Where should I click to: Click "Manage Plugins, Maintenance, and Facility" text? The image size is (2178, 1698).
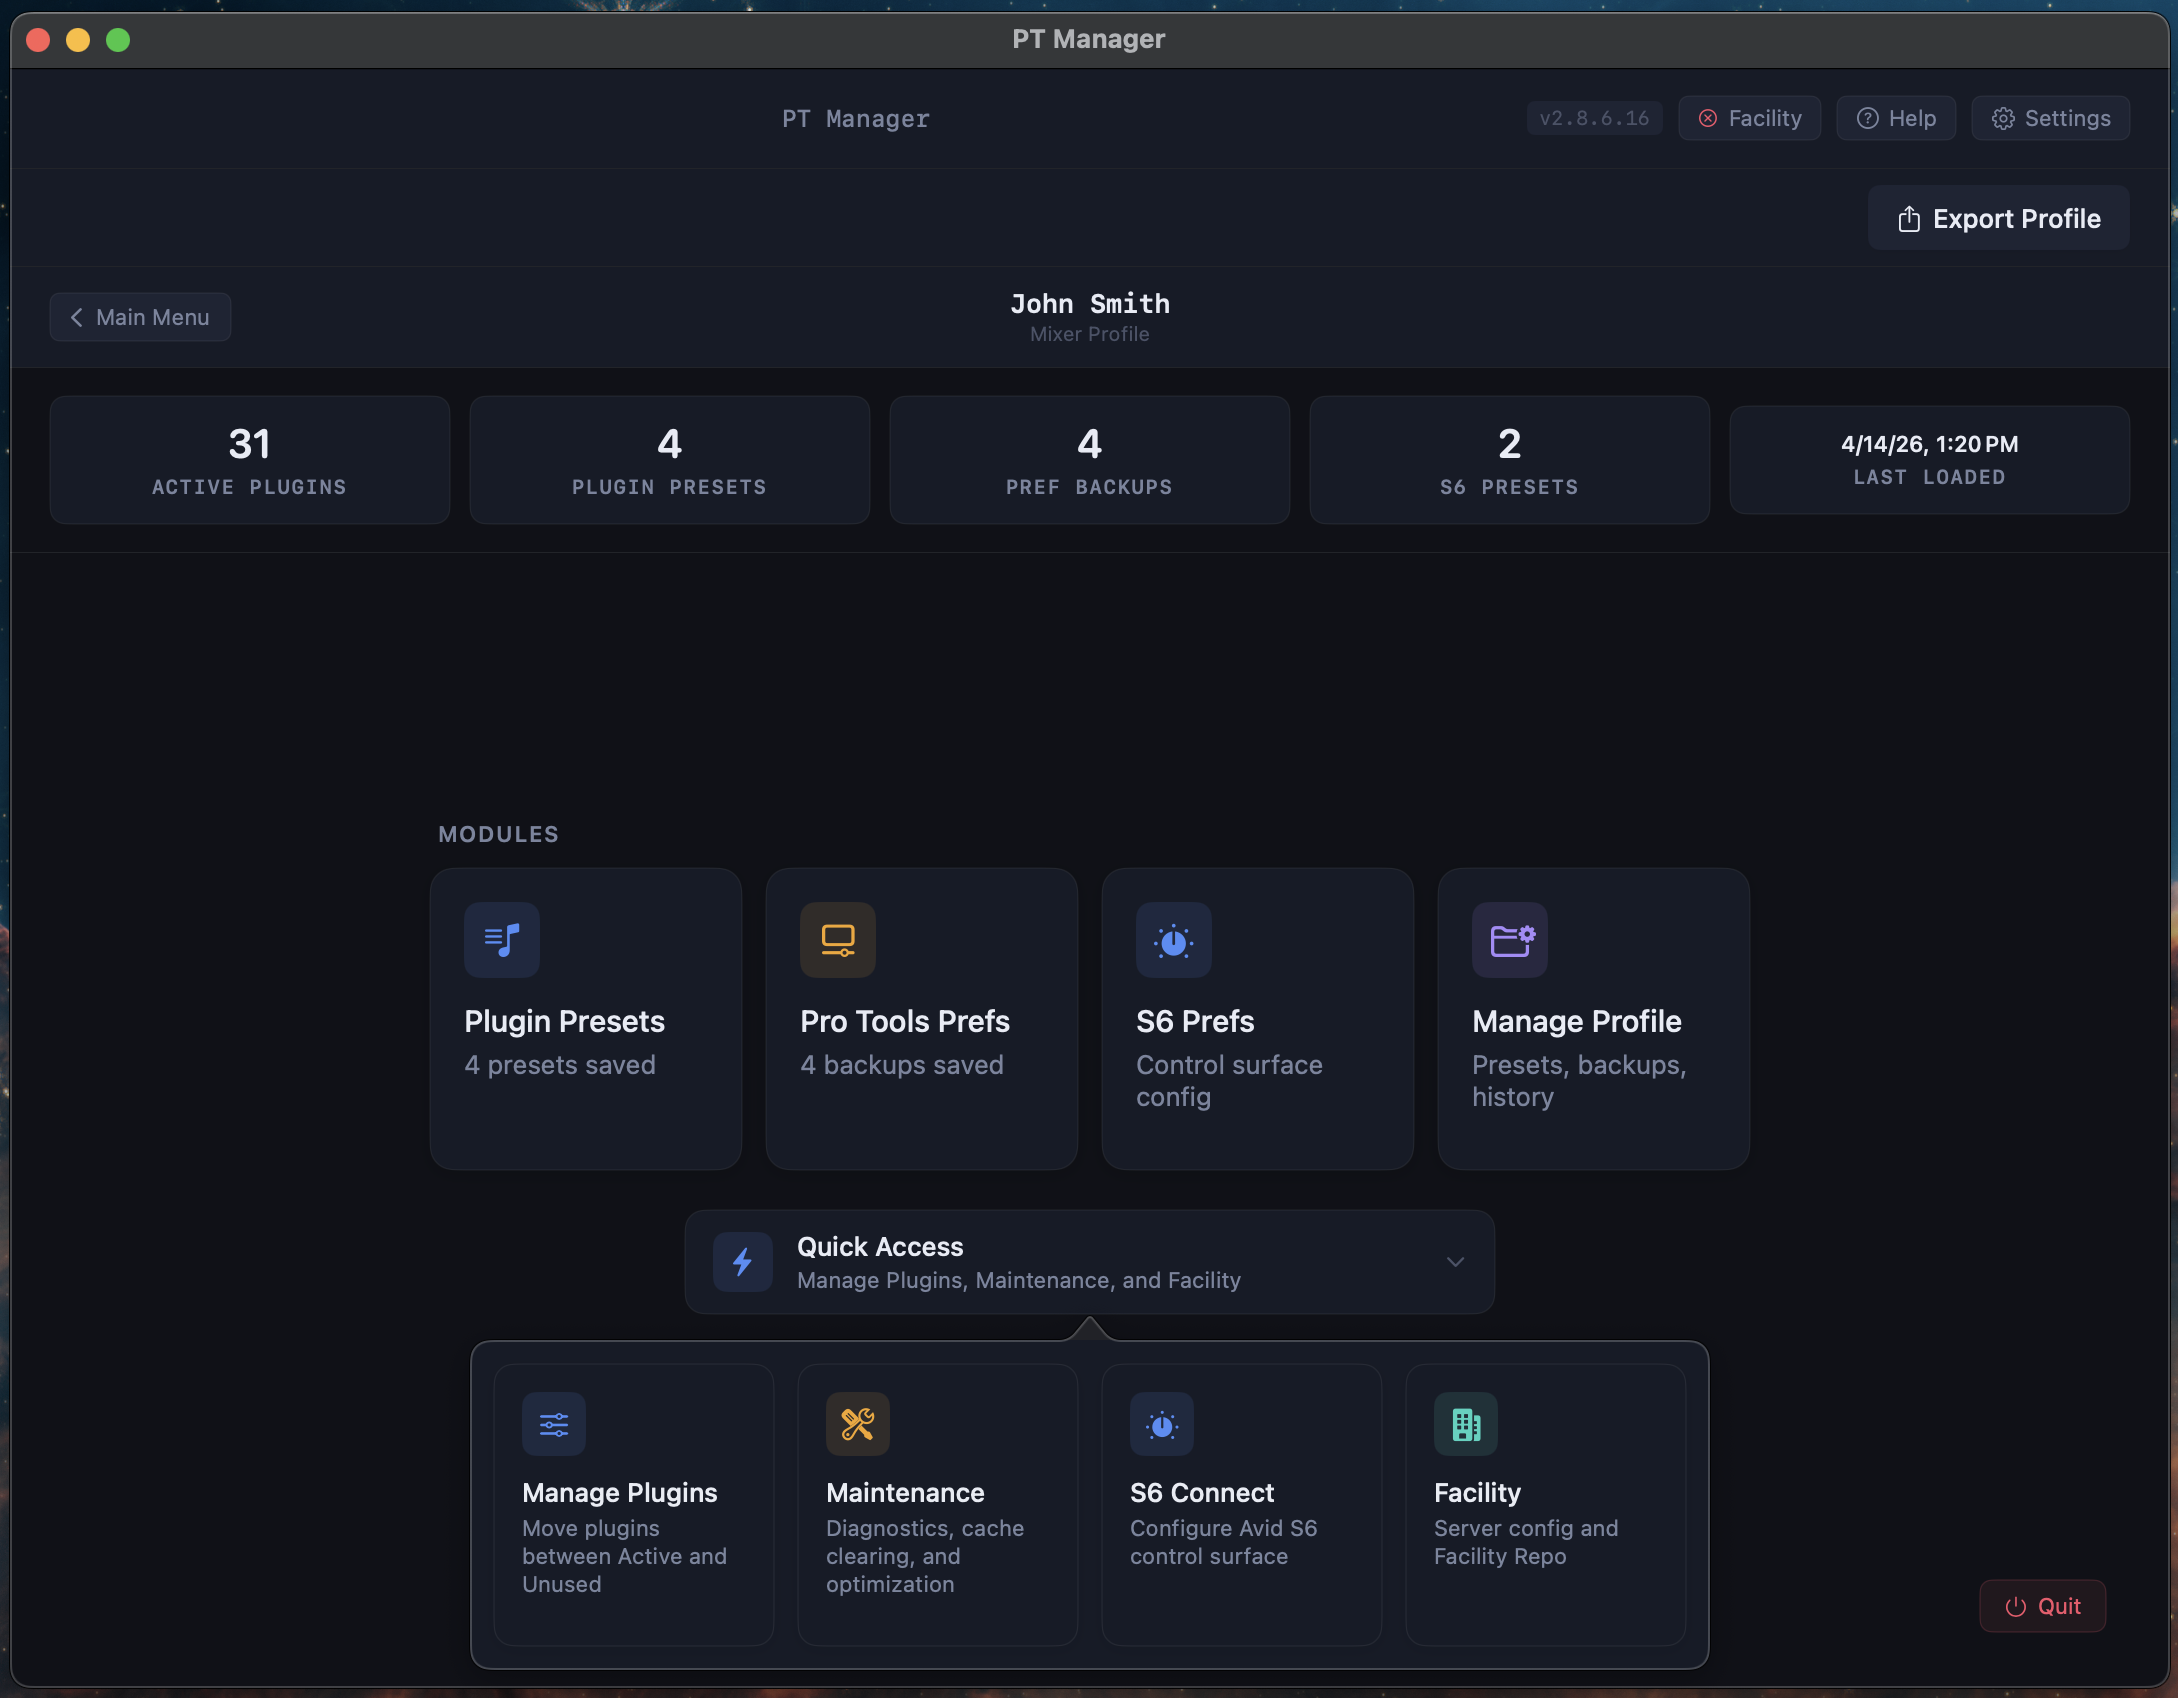pyautogui.click(x=1019, y=1280)
